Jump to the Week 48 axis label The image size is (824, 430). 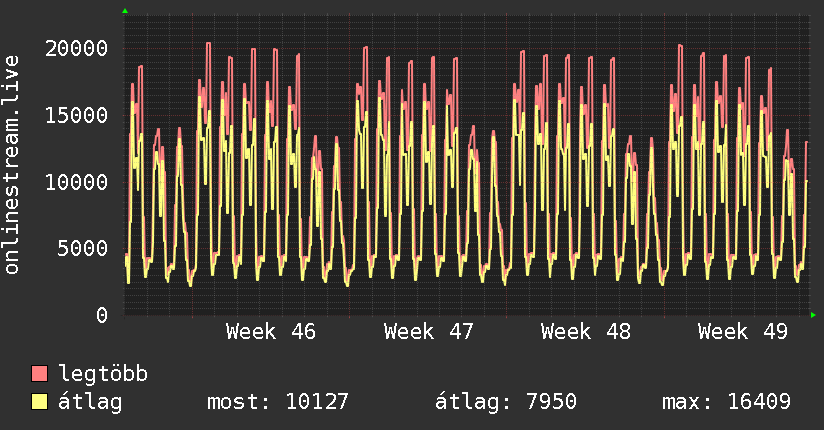point(585,332)
